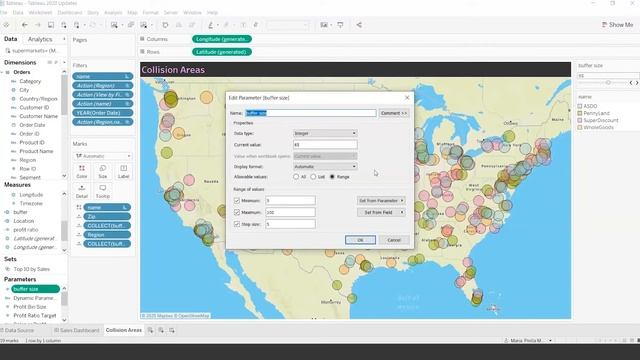Click the New Dashboard tab icon
The height and width of the screenshot is (360, 640).
point(161,330)
